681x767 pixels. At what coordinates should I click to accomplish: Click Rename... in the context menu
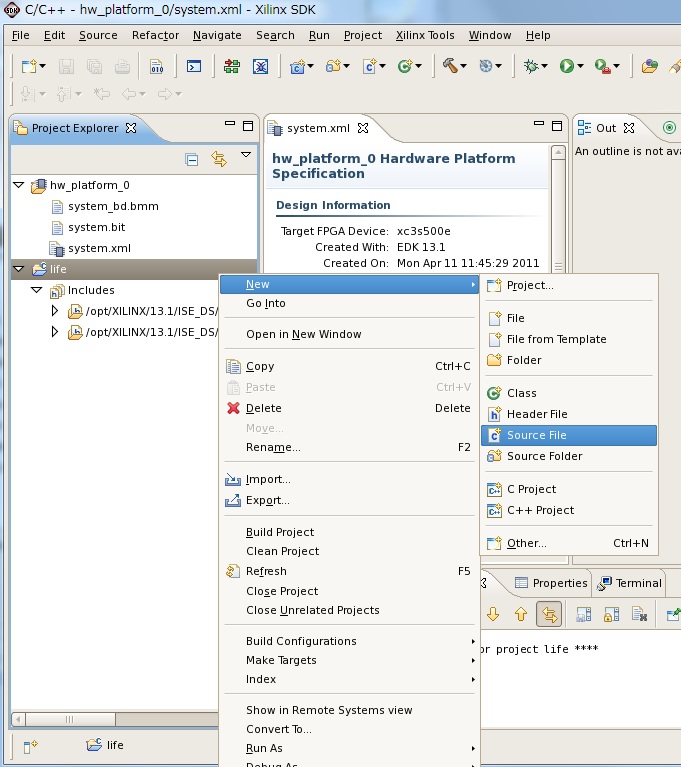[349, 447]
